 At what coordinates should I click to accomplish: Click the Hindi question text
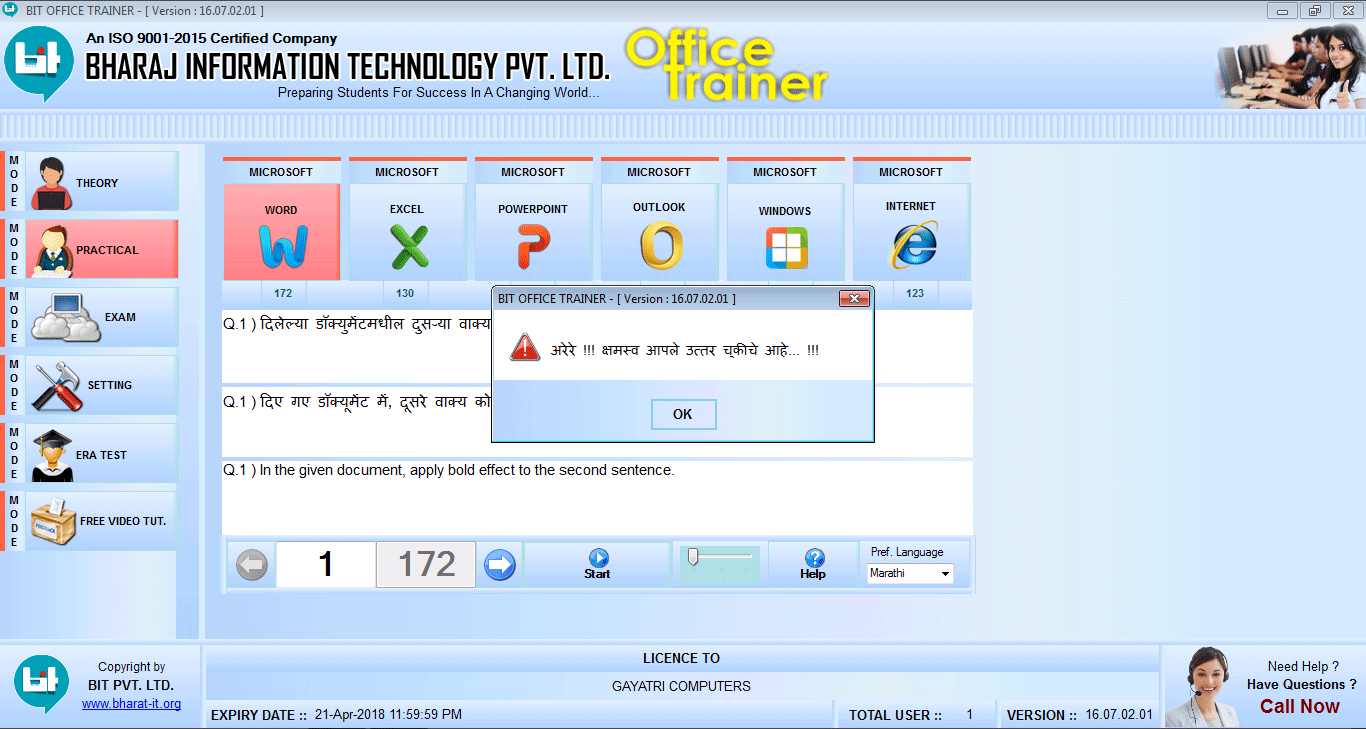click(357, 401)
